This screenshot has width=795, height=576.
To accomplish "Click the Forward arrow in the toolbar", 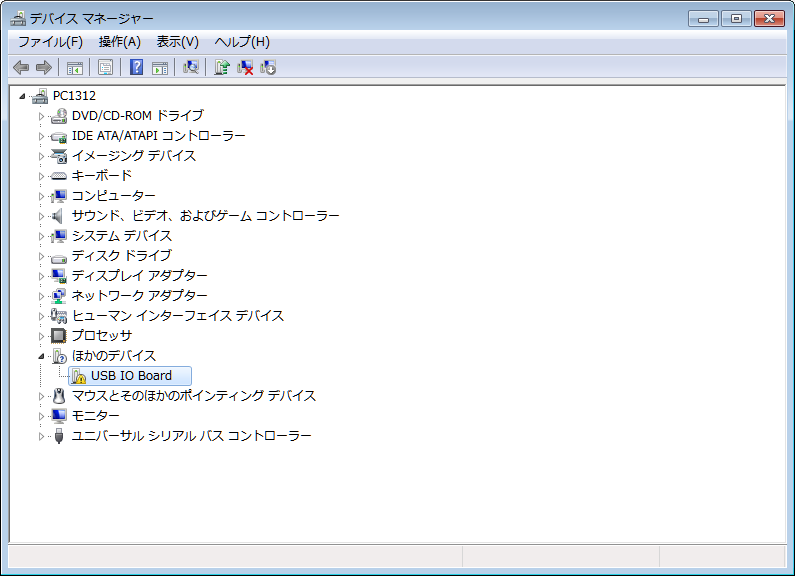I will [x=43, y=67].
